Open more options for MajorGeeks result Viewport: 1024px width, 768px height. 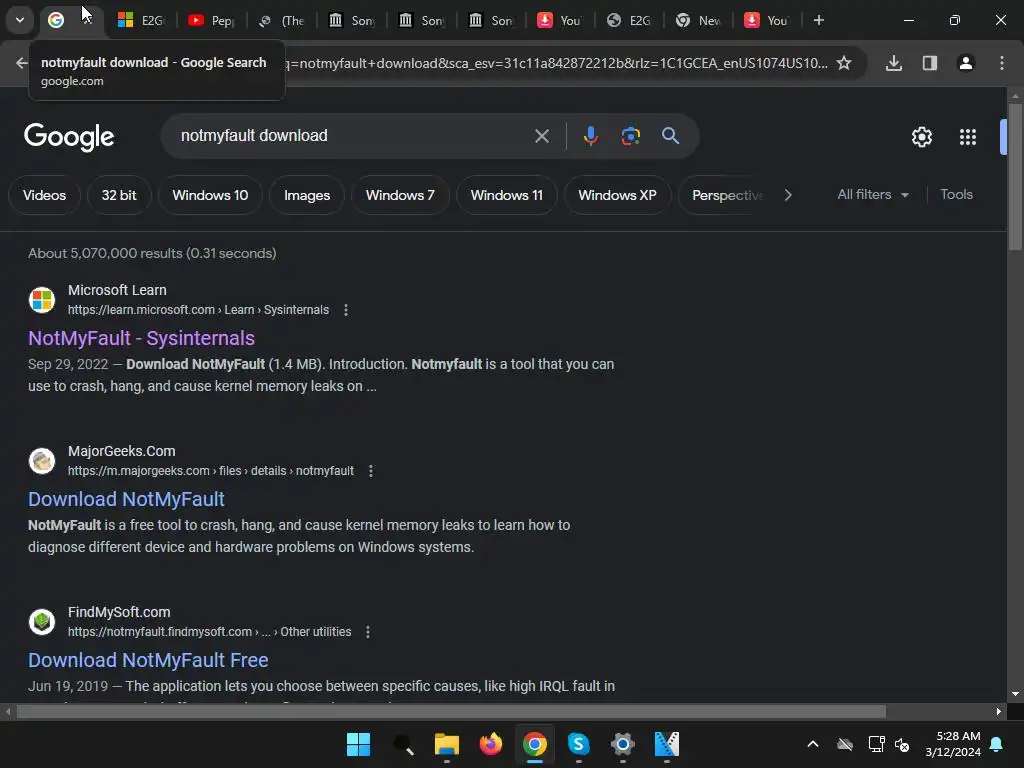[371, 471]
